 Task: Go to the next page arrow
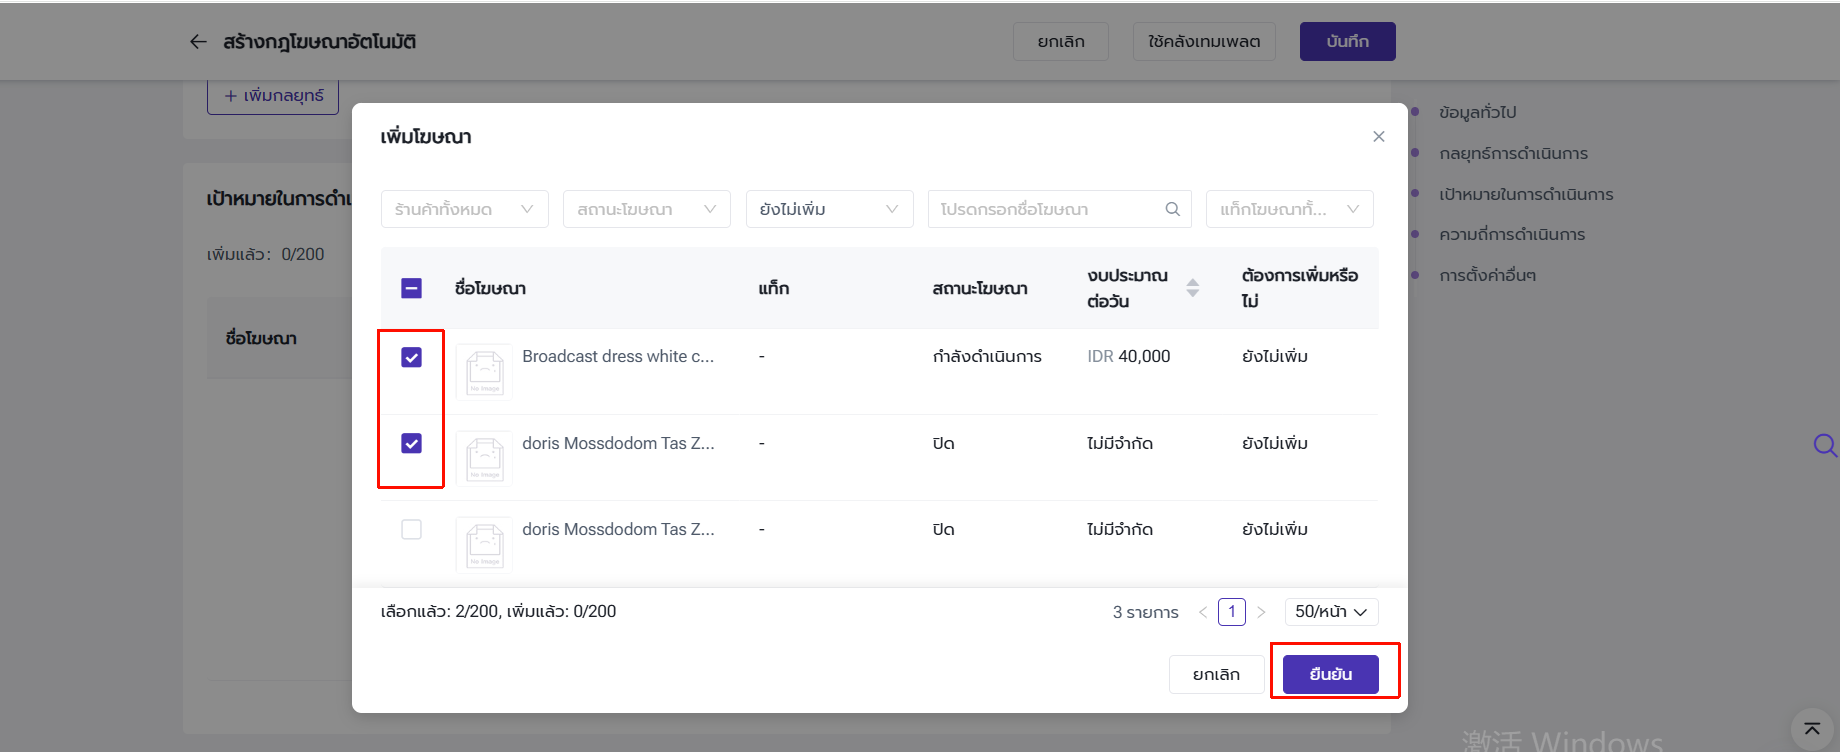[x=1261, y=612]
